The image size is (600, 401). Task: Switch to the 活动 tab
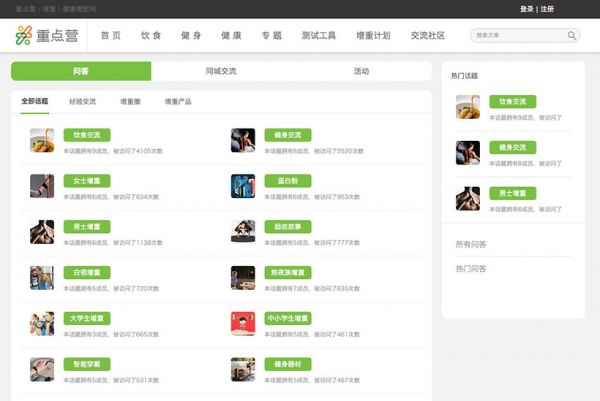coord(361,72)
